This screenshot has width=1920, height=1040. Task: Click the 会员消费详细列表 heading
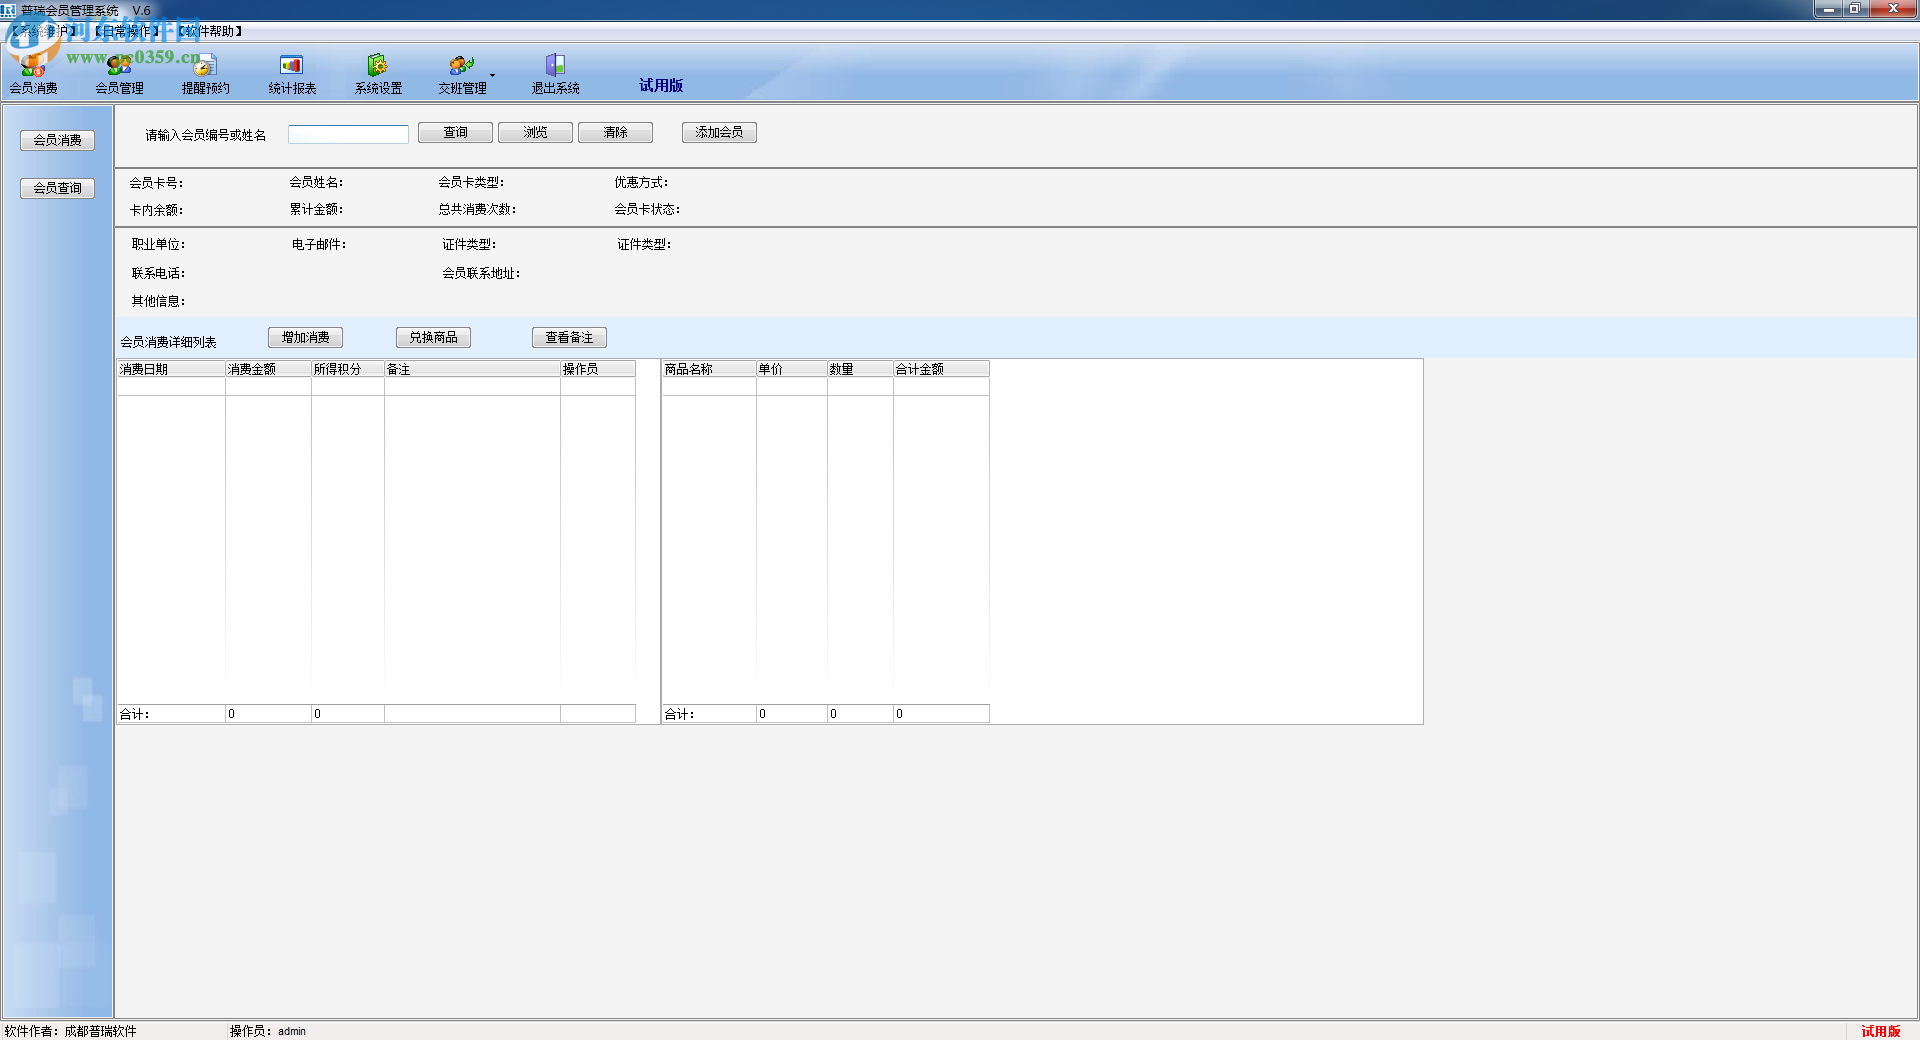pyautogui.click(x=168, y=342)
